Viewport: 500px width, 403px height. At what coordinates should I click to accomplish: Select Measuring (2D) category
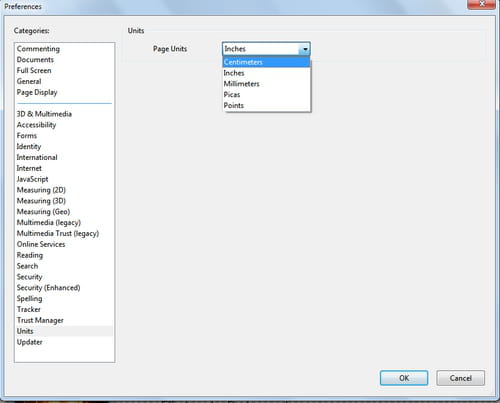41,190
